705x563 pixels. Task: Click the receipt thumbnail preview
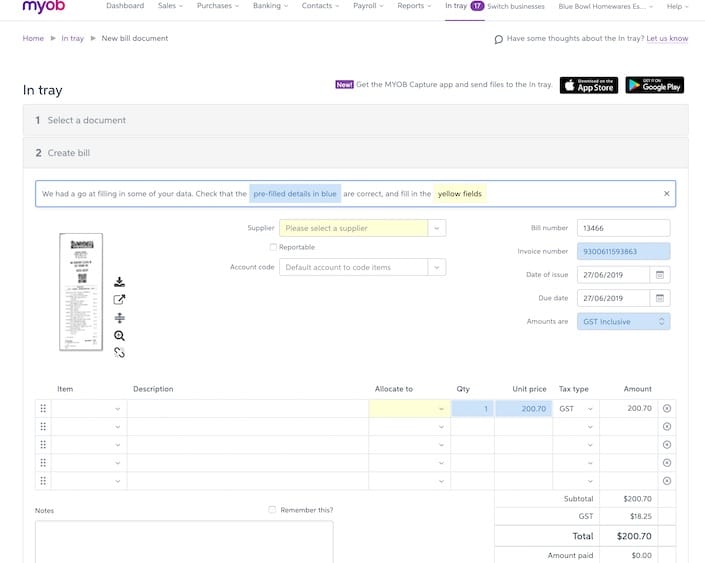[81, 292]
